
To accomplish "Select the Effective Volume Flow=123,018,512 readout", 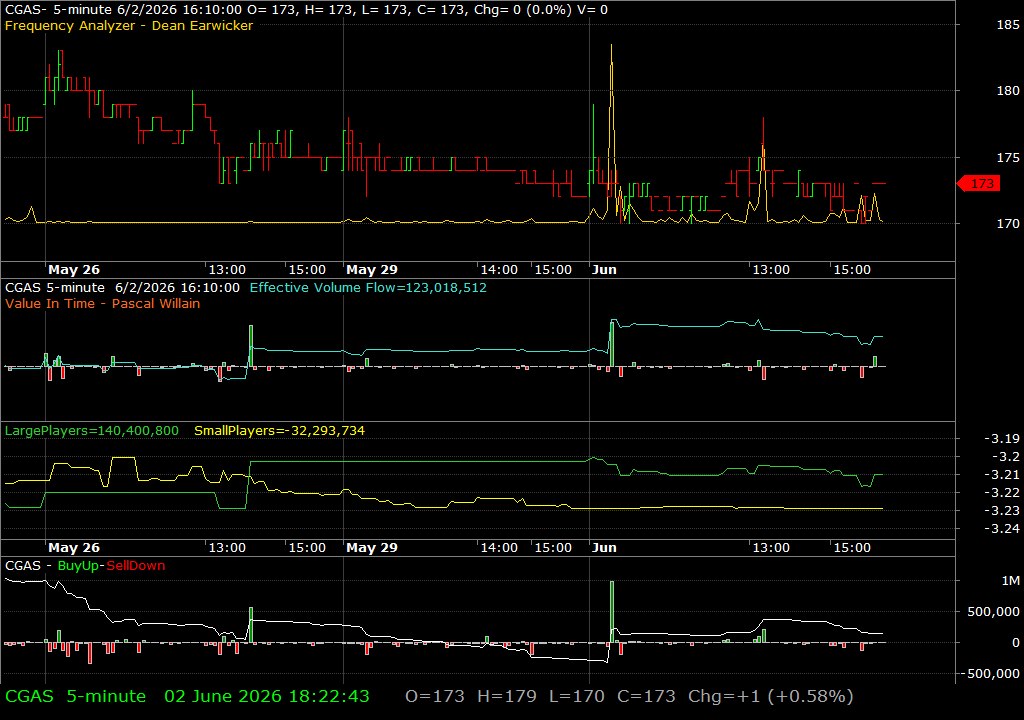I will click(368, 287).
